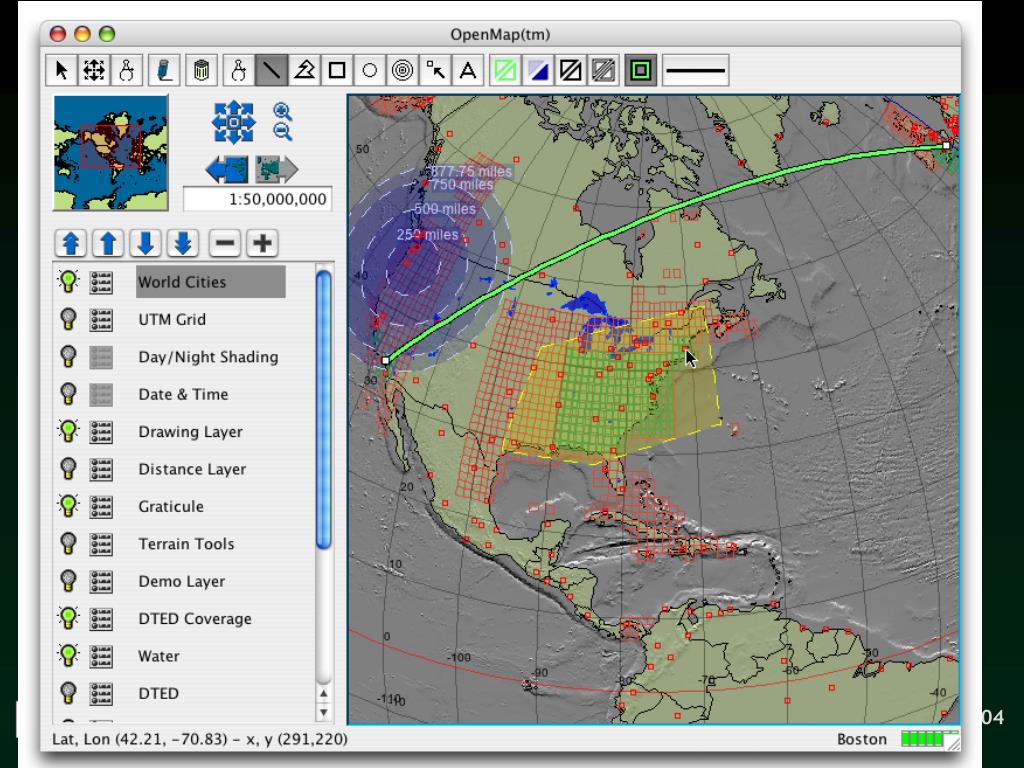Go forward to the next map projection
The width and height of the screenshot is (1024, 768).
click(x=276, y=170)
